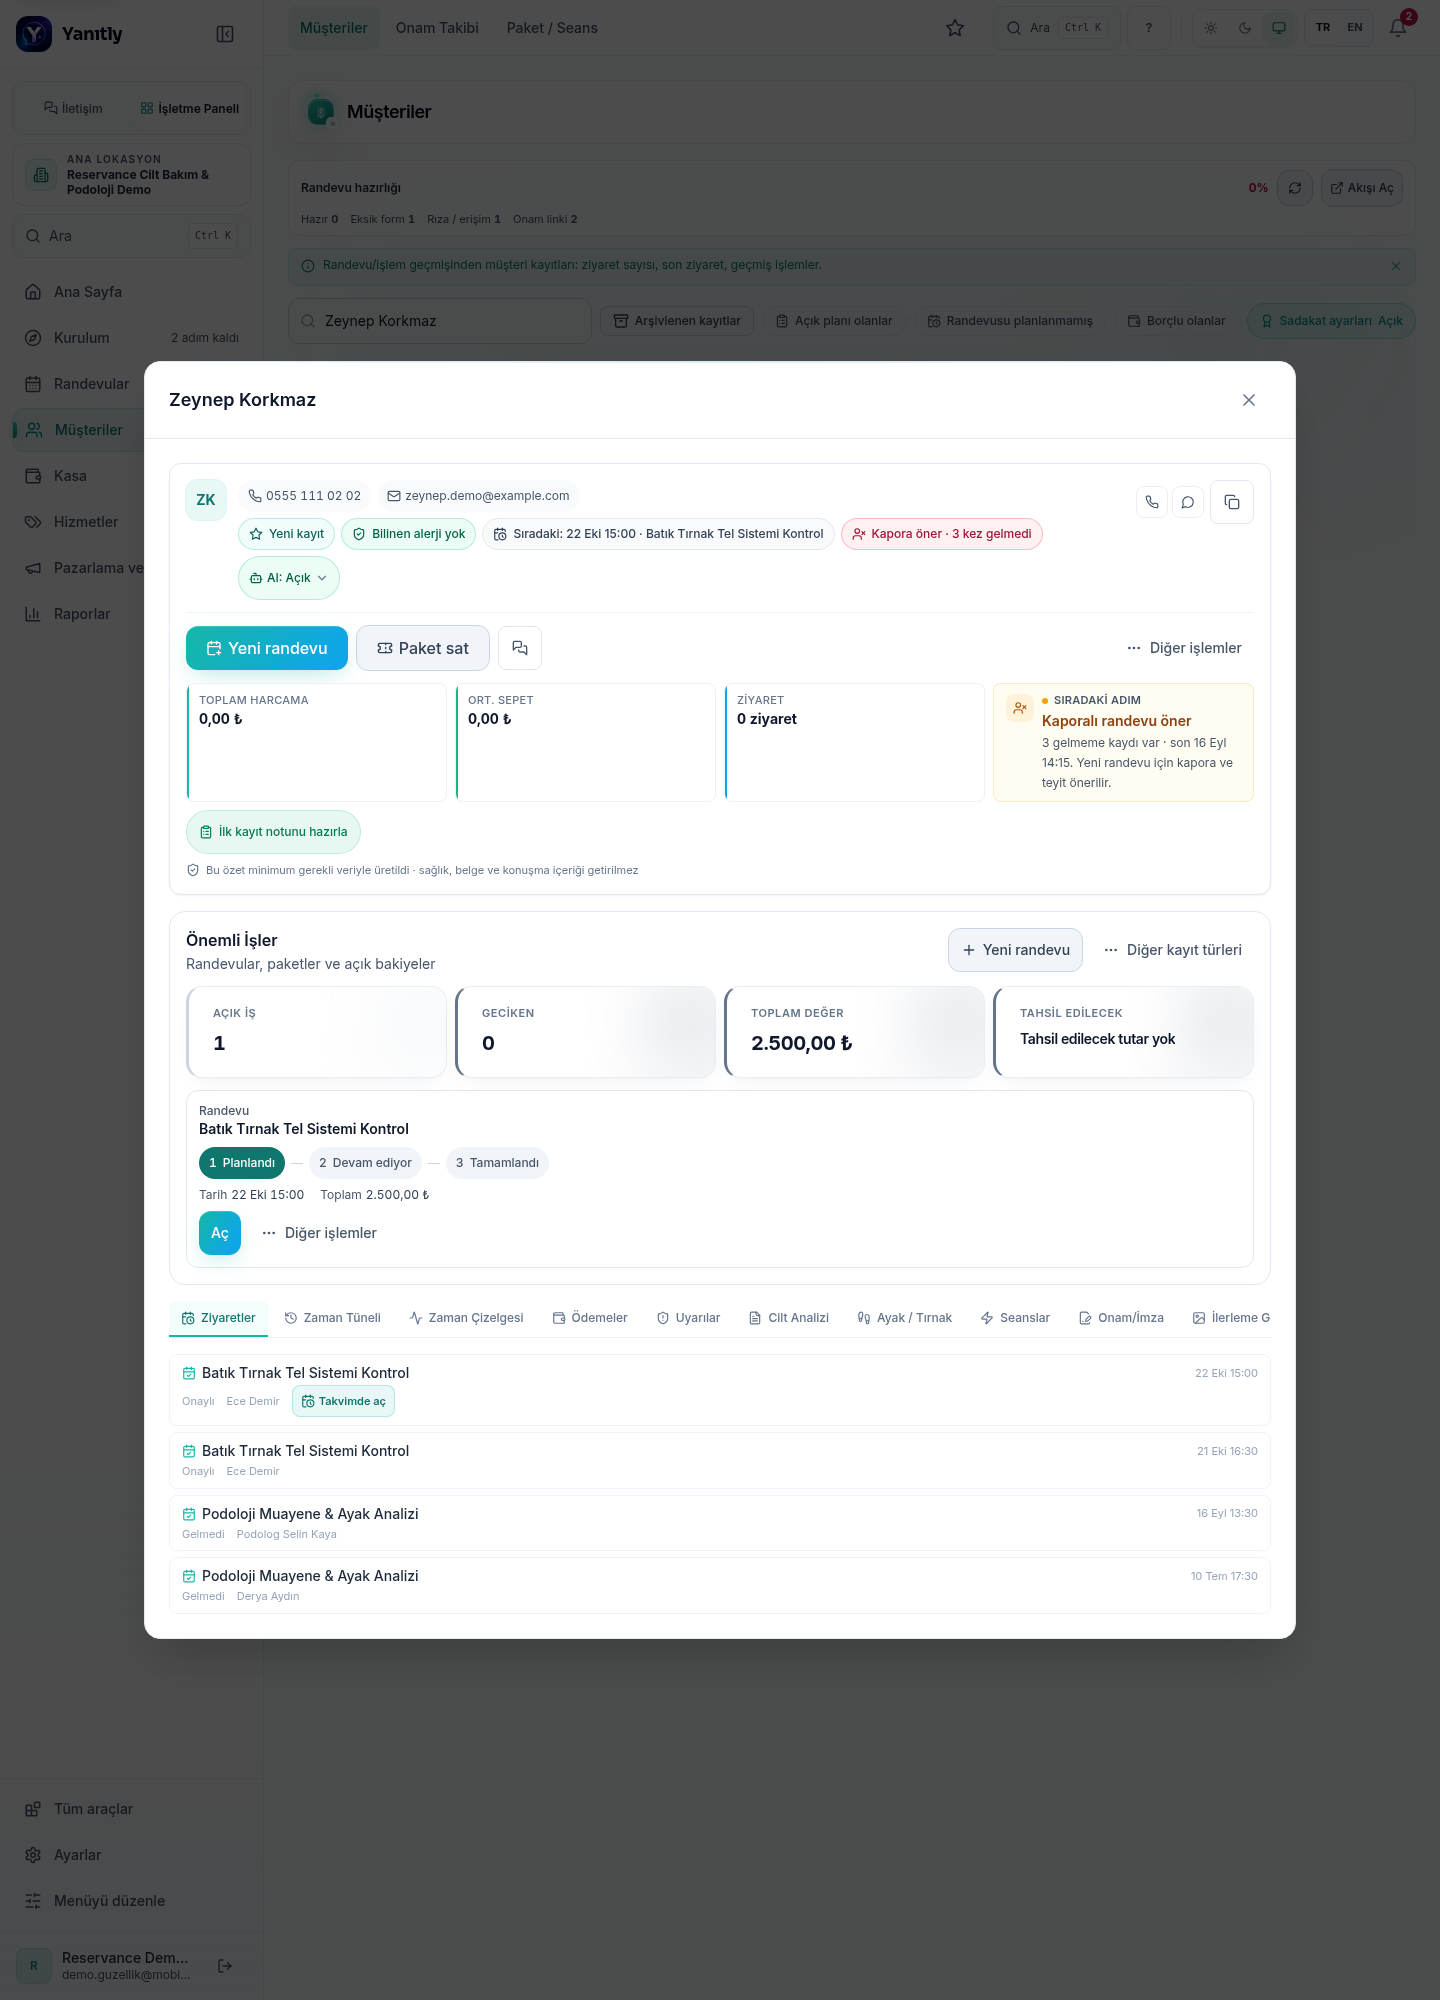The width and height of the screenshot is (1440, 2000).
Task: Click the teal Yeni randevu button
Action: pos(267,648)
